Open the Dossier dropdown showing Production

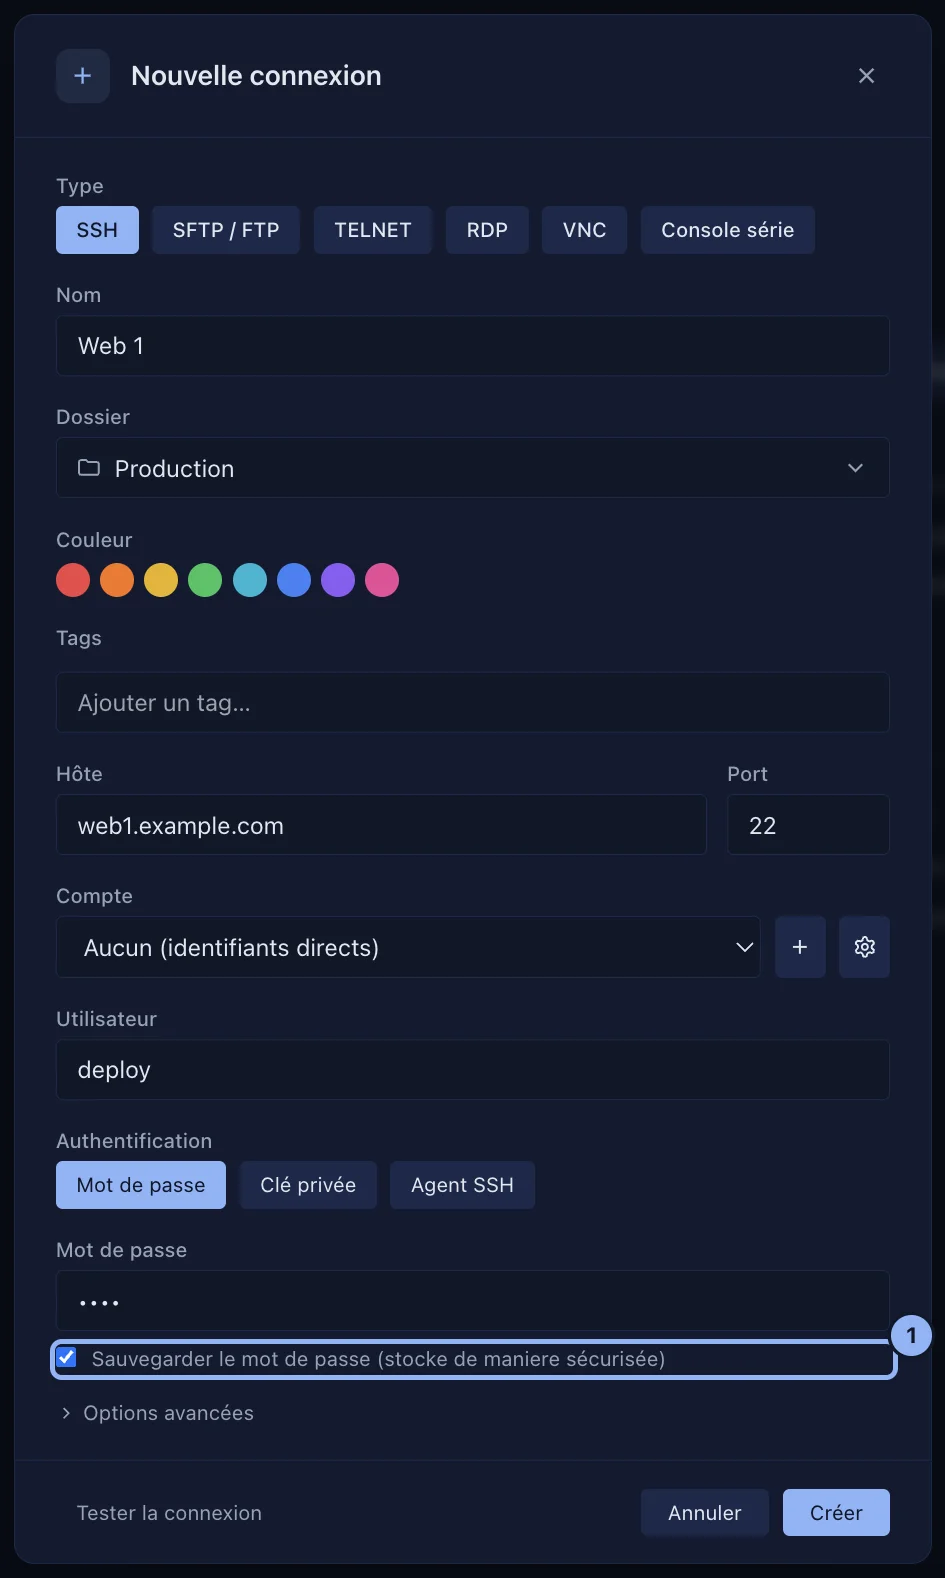pos(473,468)
